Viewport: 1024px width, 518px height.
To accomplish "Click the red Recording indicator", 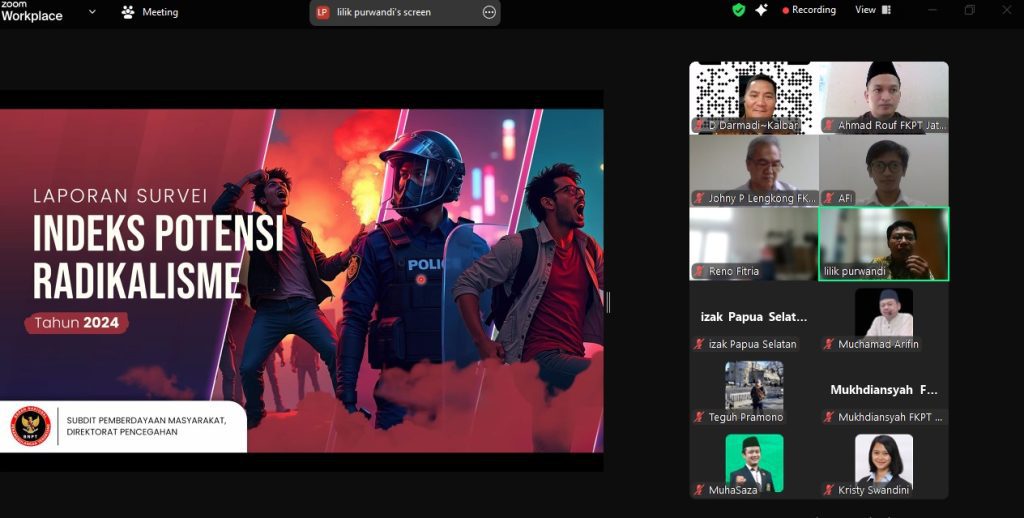I will 809,10.
